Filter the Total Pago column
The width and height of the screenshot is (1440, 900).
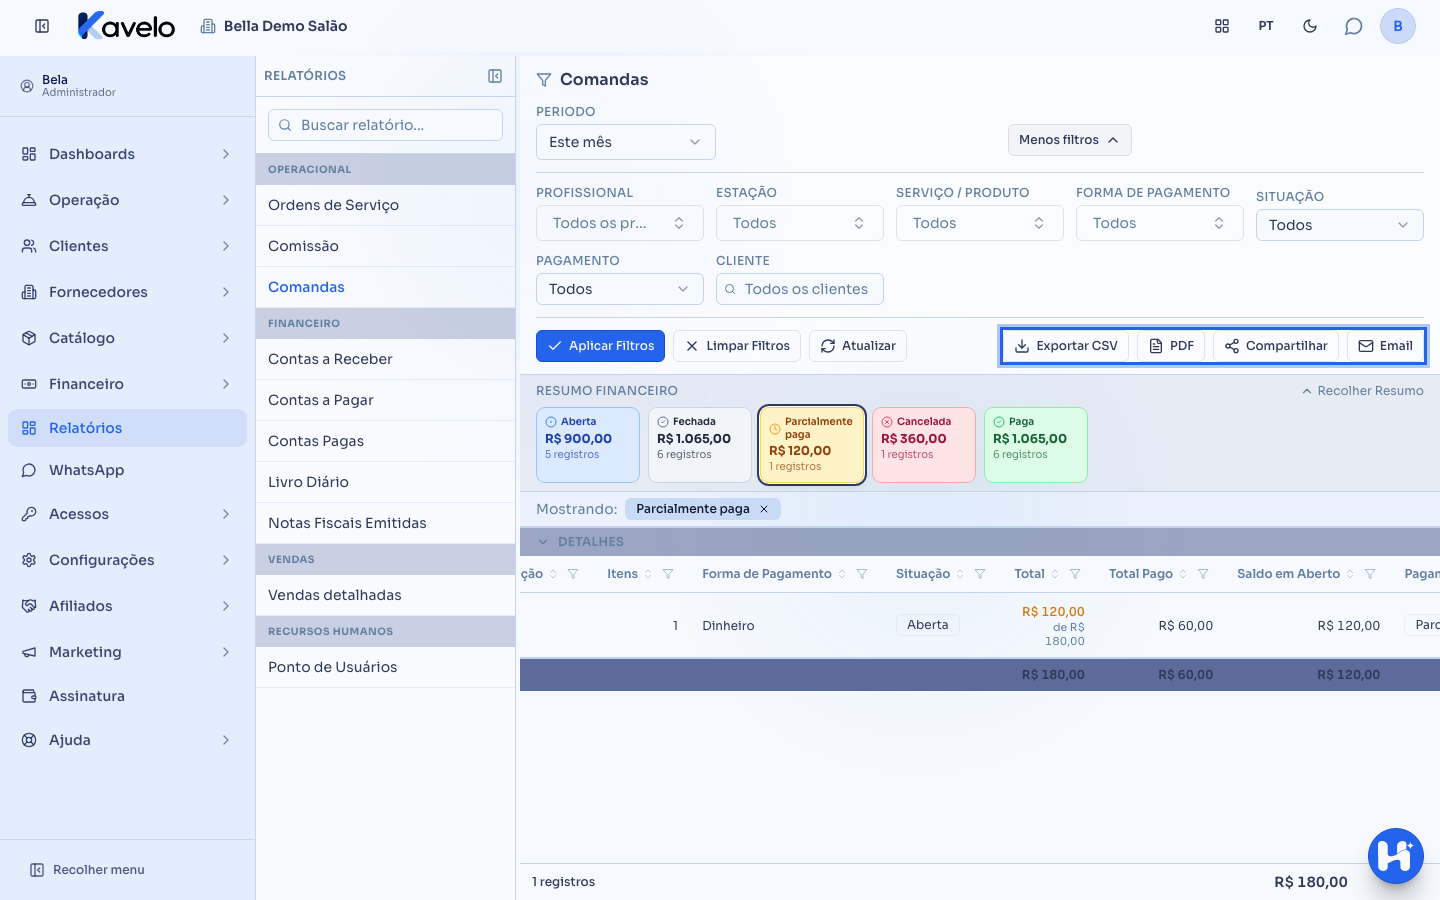(x=1203, y=574)
